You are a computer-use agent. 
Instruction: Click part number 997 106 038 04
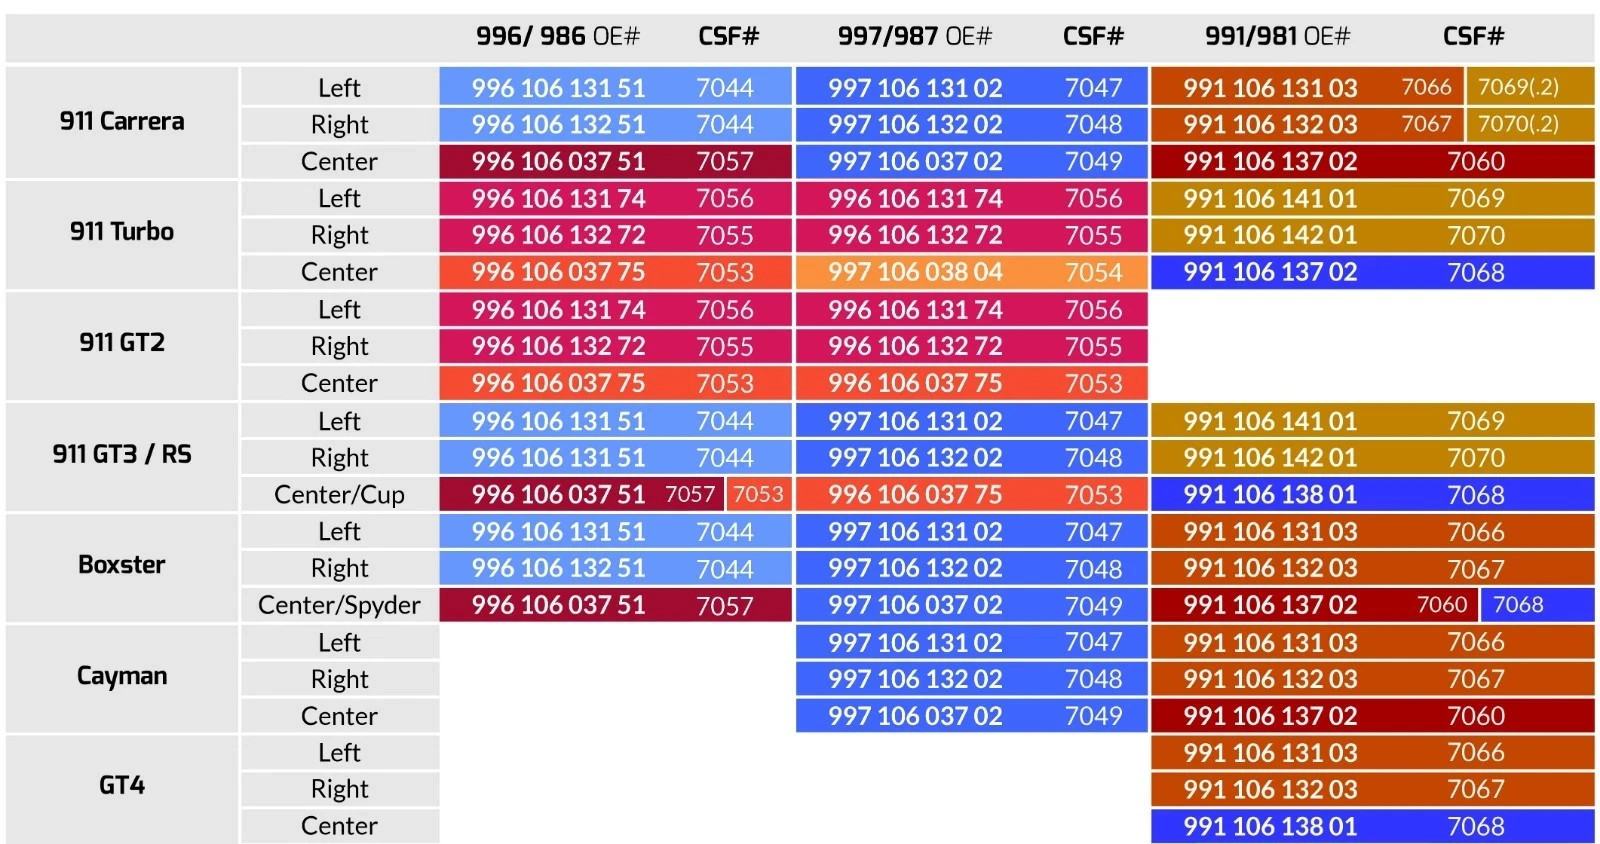click(914, 272)
